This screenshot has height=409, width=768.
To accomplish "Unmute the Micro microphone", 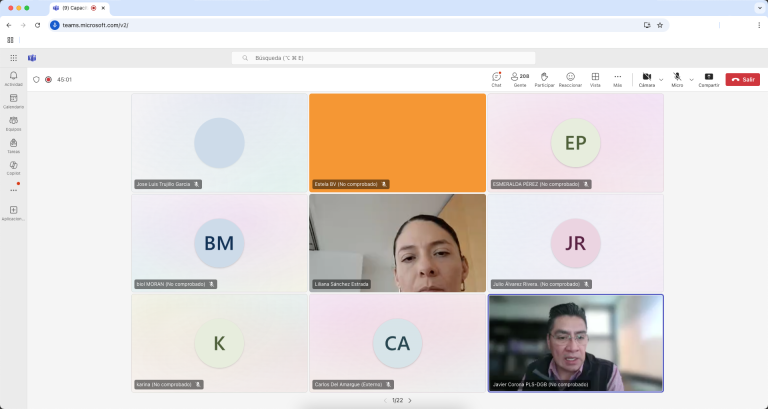I will (x=676, y=78).
